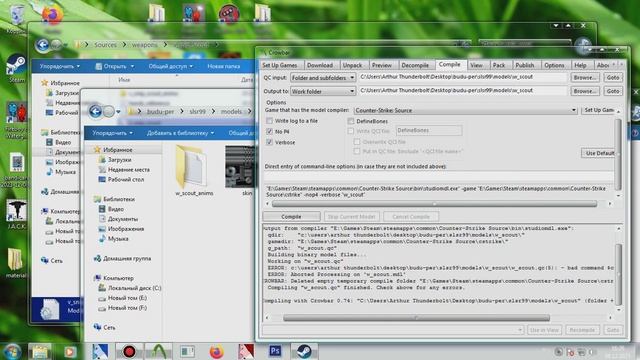This screenshot has width=640, height=360.
Task: Click the Compile button
Action: pyautogui.click(x=291, y=216)
